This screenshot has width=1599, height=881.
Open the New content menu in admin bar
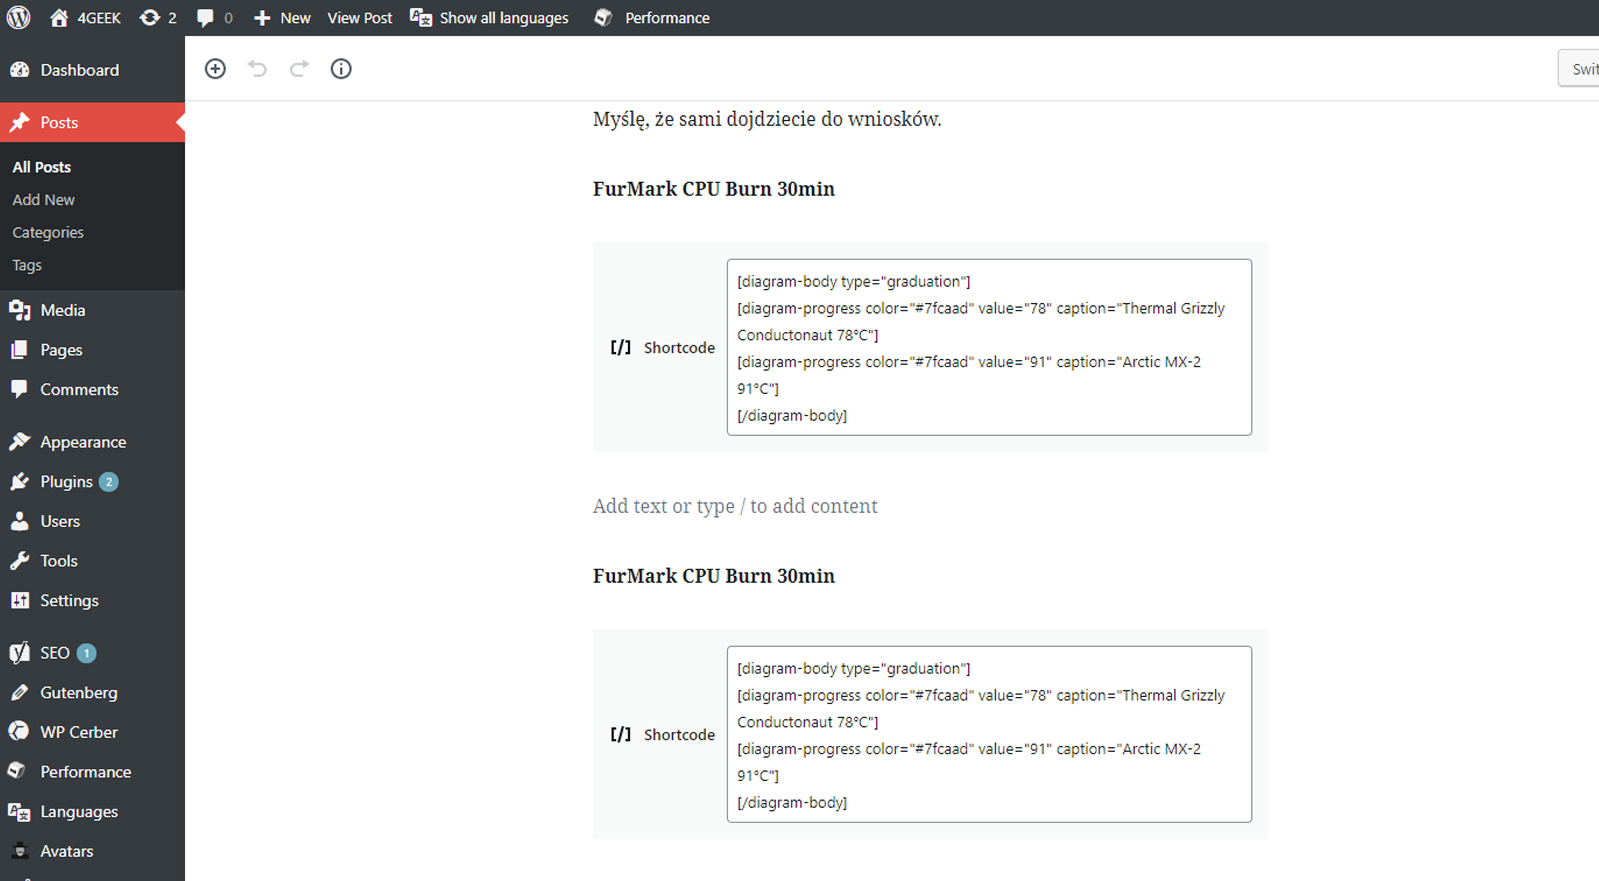(282, 18)
